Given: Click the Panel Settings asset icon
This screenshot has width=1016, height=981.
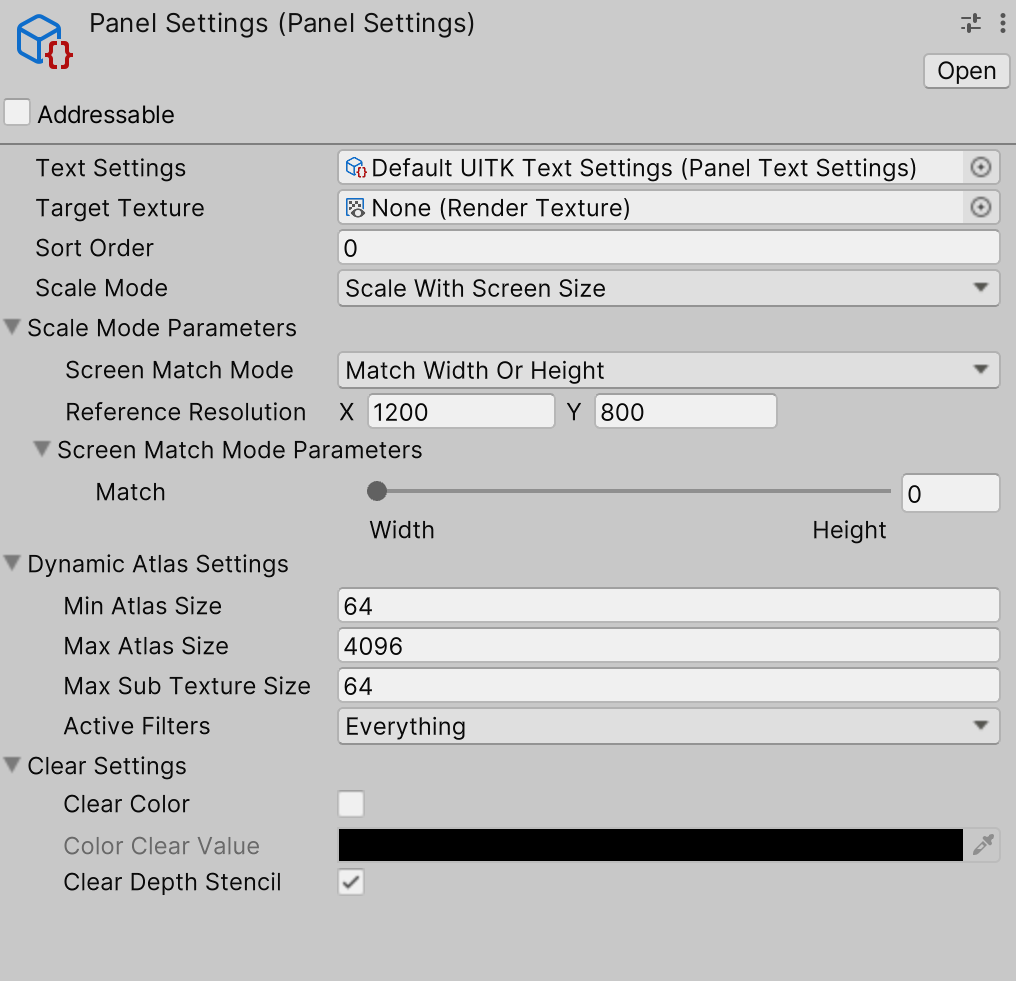Looking at the screenshot, I should [x=45, y=43].
